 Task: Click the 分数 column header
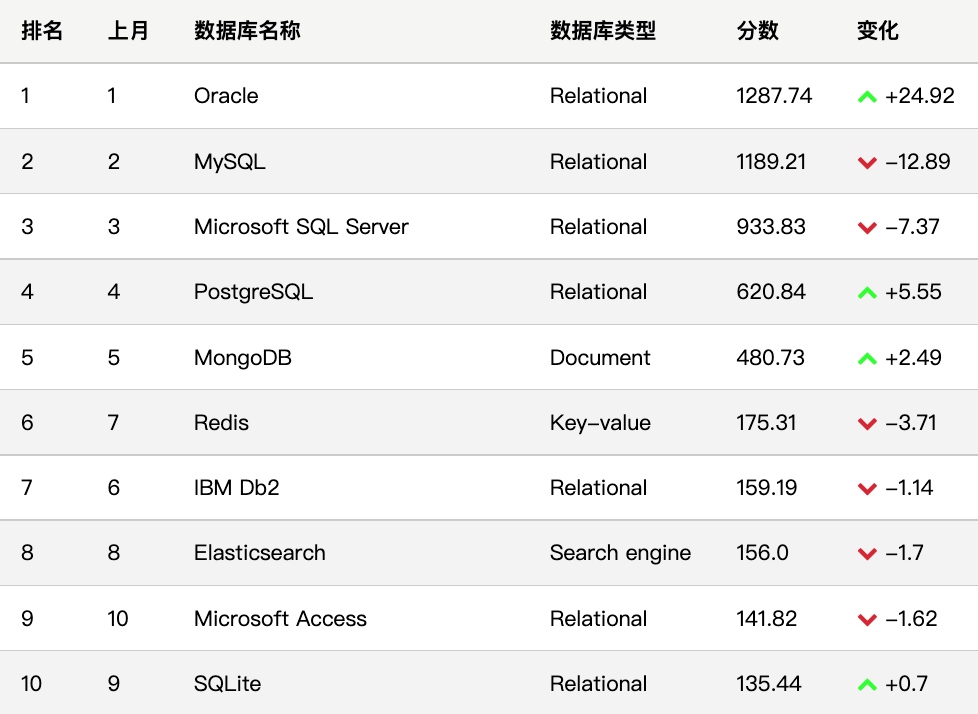click(757, 30)
